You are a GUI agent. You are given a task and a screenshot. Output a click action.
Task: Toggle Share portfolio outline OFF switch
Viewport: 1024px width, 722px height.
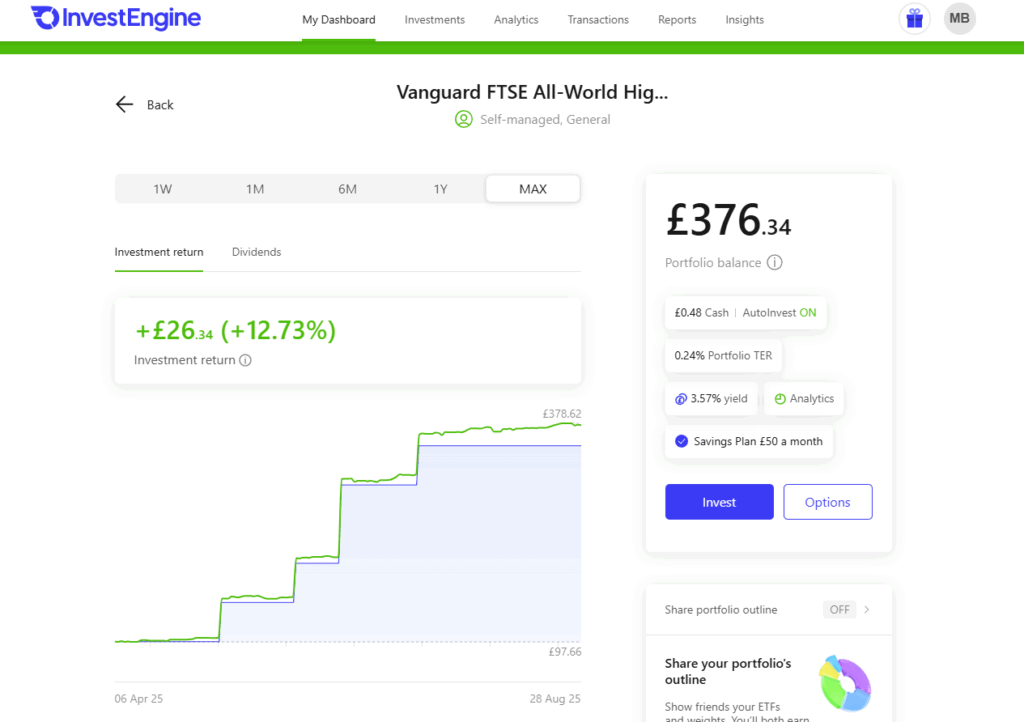[839, 610]
